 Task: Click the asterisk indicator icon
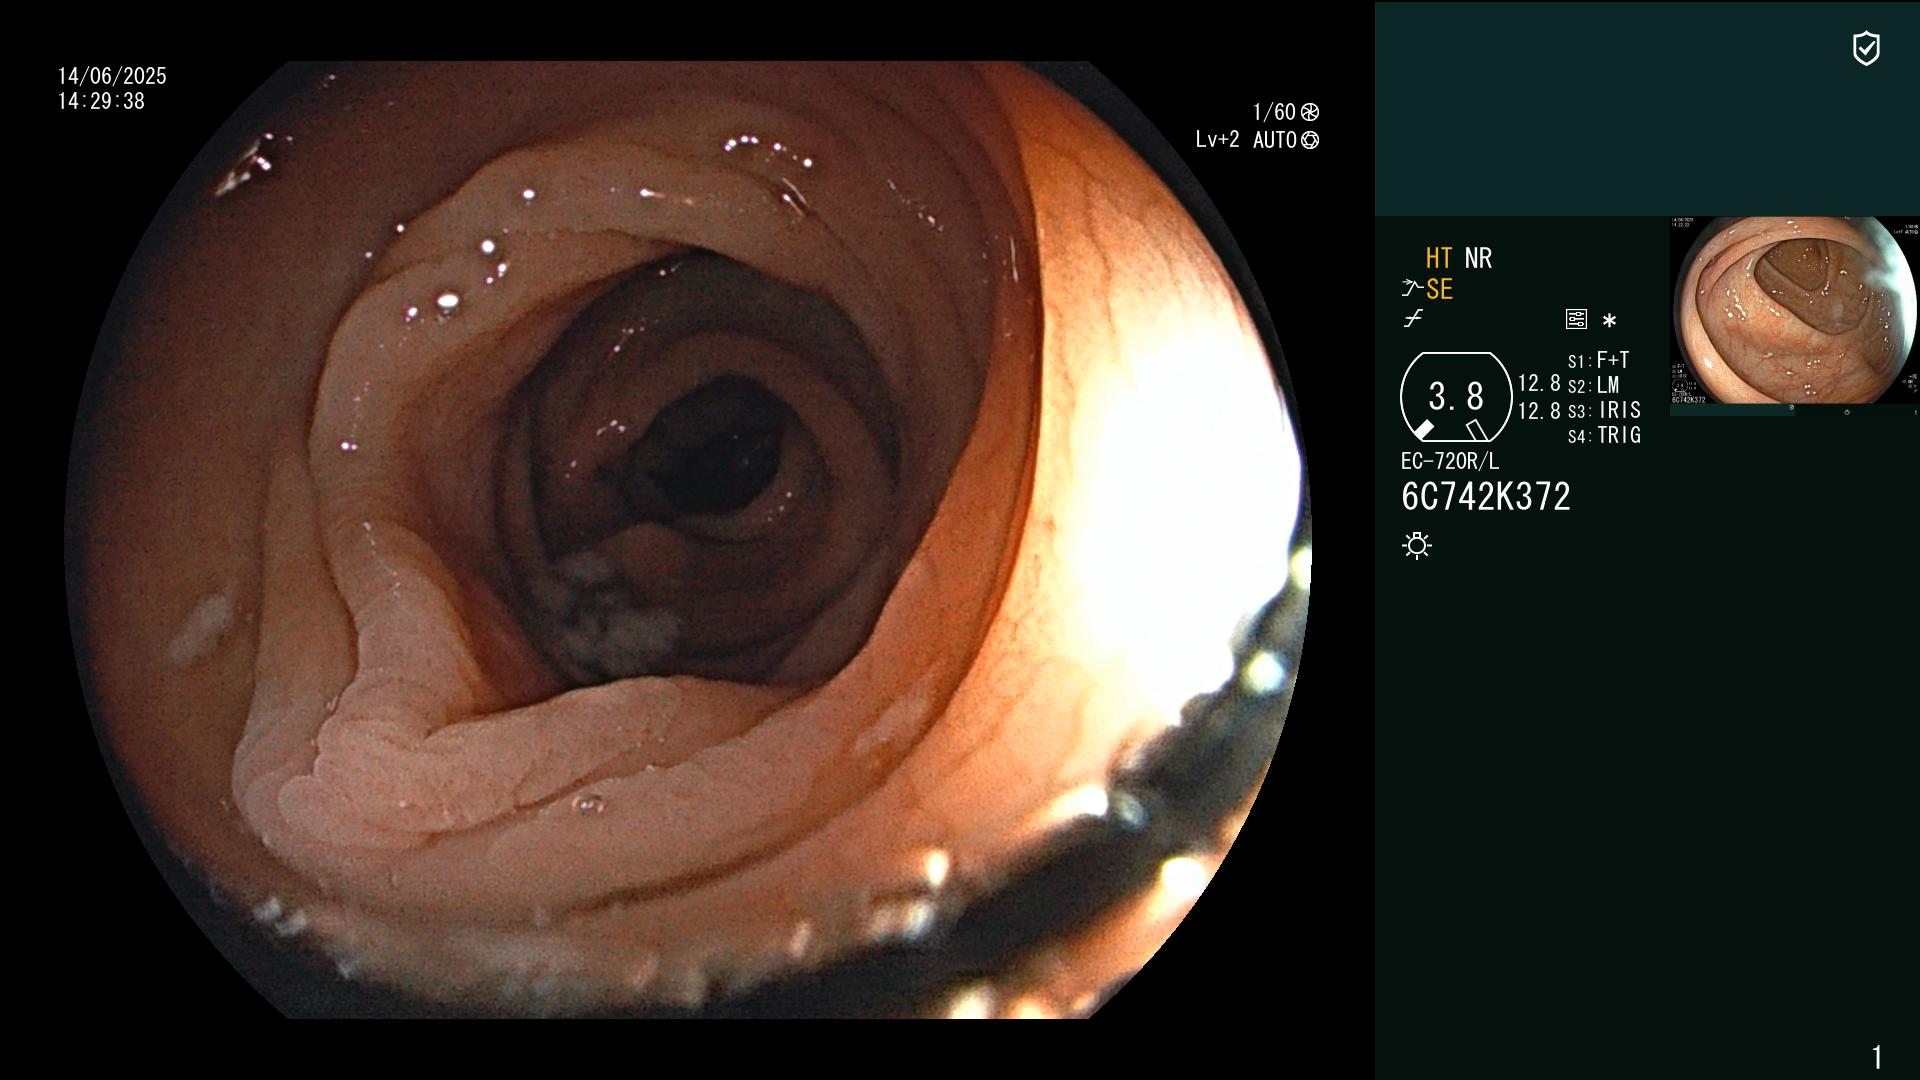click(1609, 320)
